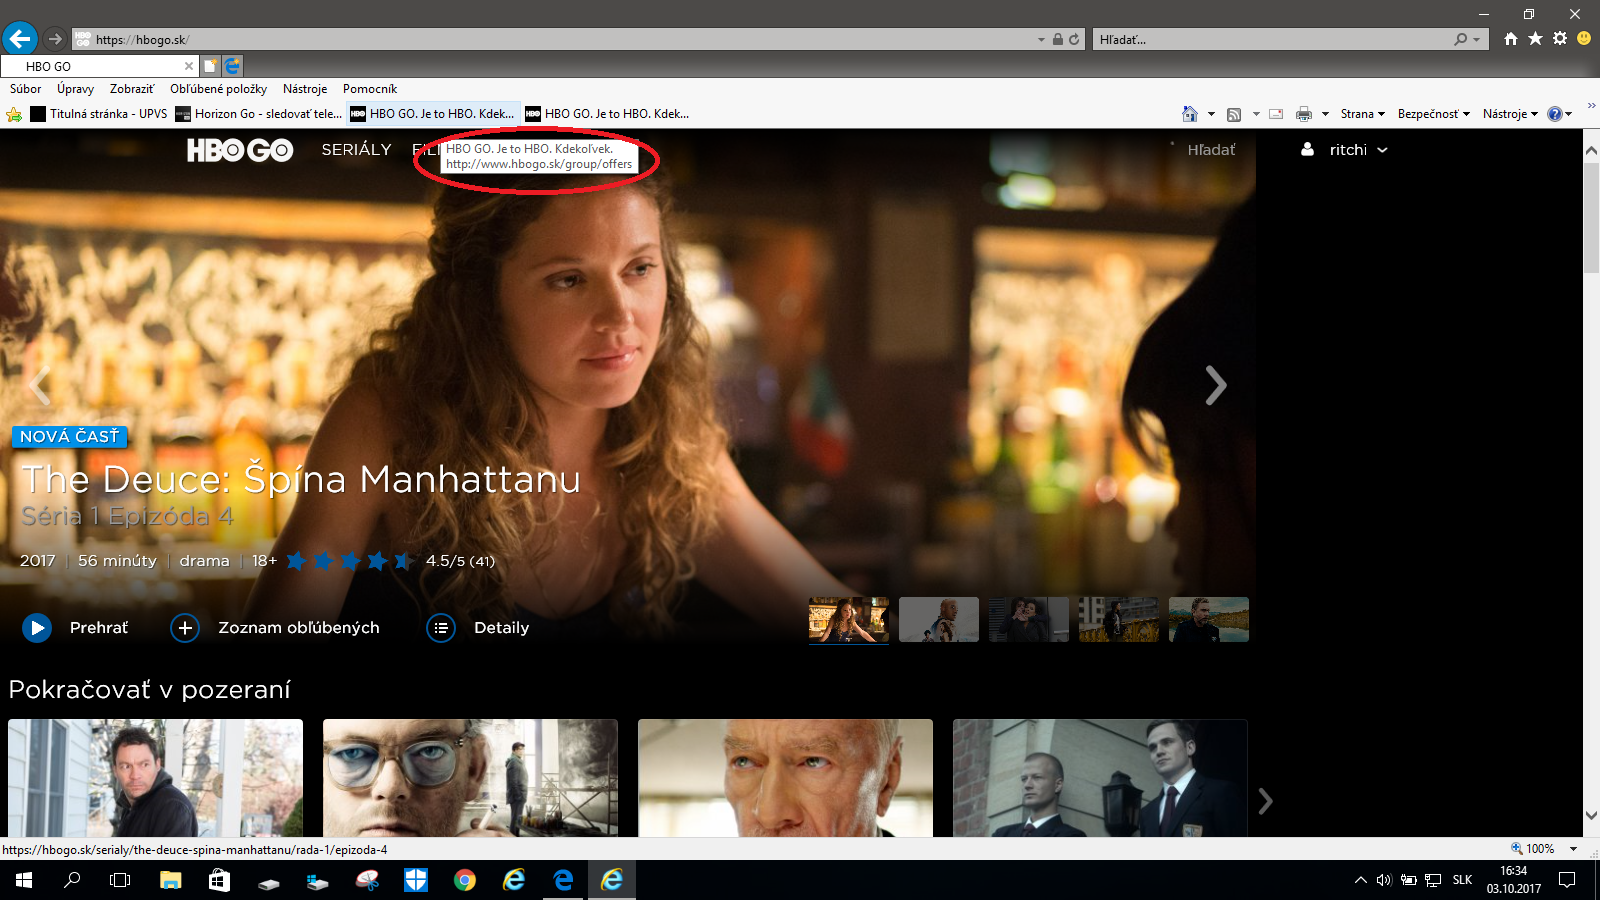Click the HBO GO logo
The width and height of the screenshot is (1600, 900).
click(x=240, y=150)
